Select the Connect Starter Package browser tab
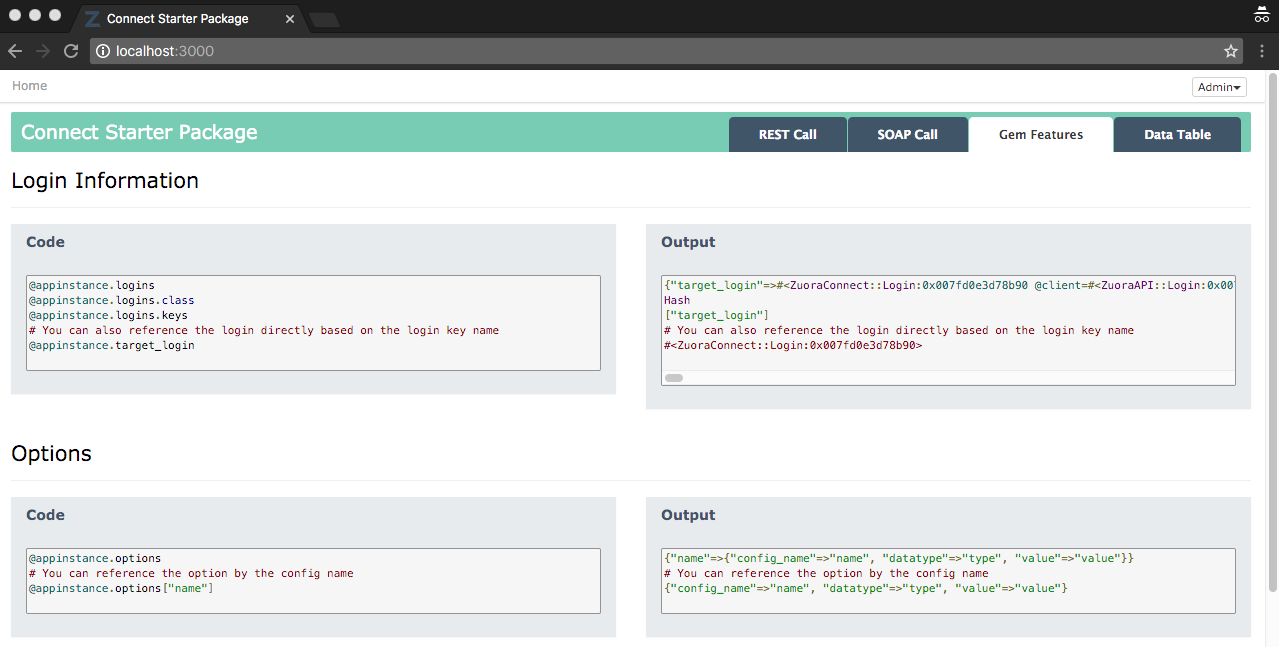 coord(190,19)
